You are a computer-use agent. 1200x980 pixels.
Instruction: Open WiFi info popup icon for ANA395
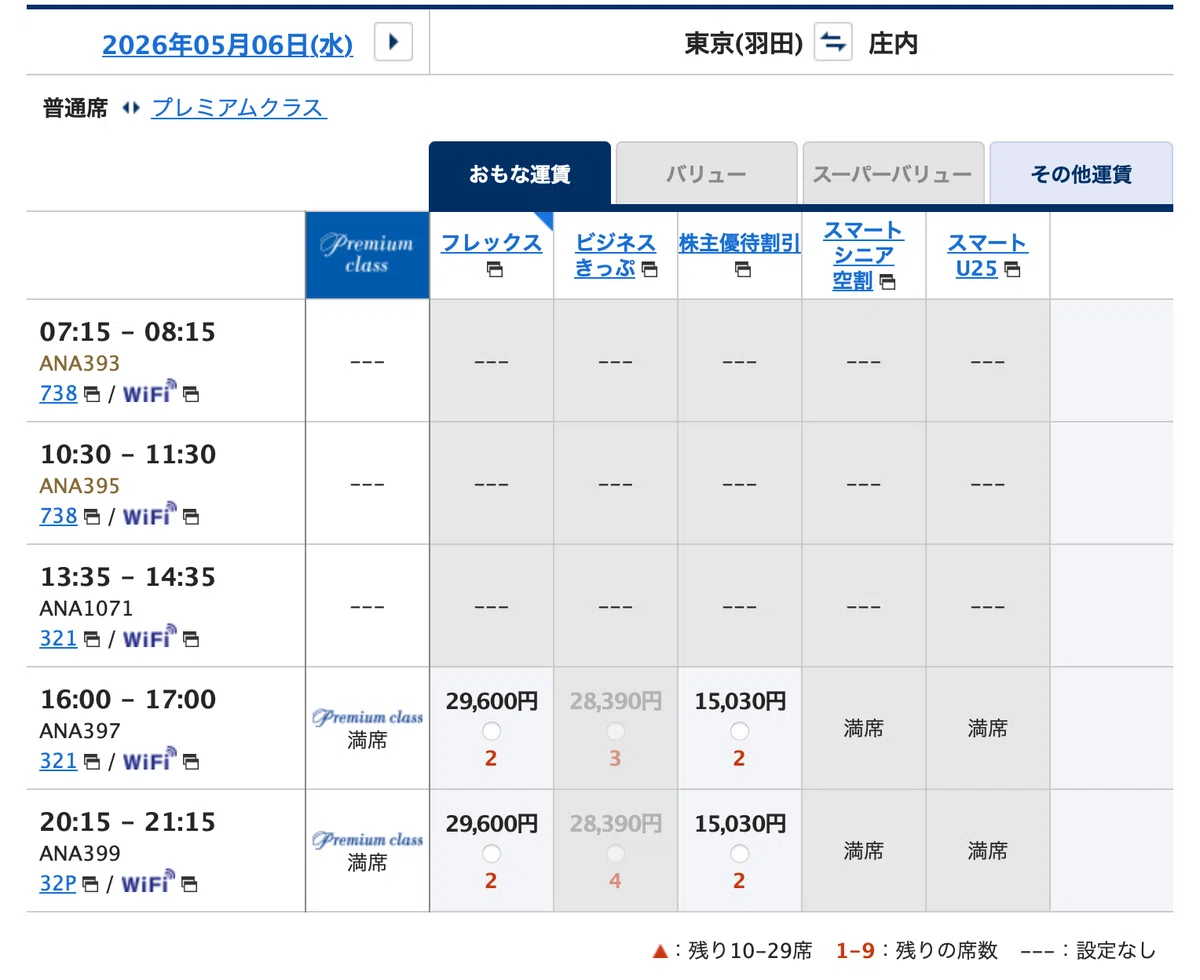point(191,517)
